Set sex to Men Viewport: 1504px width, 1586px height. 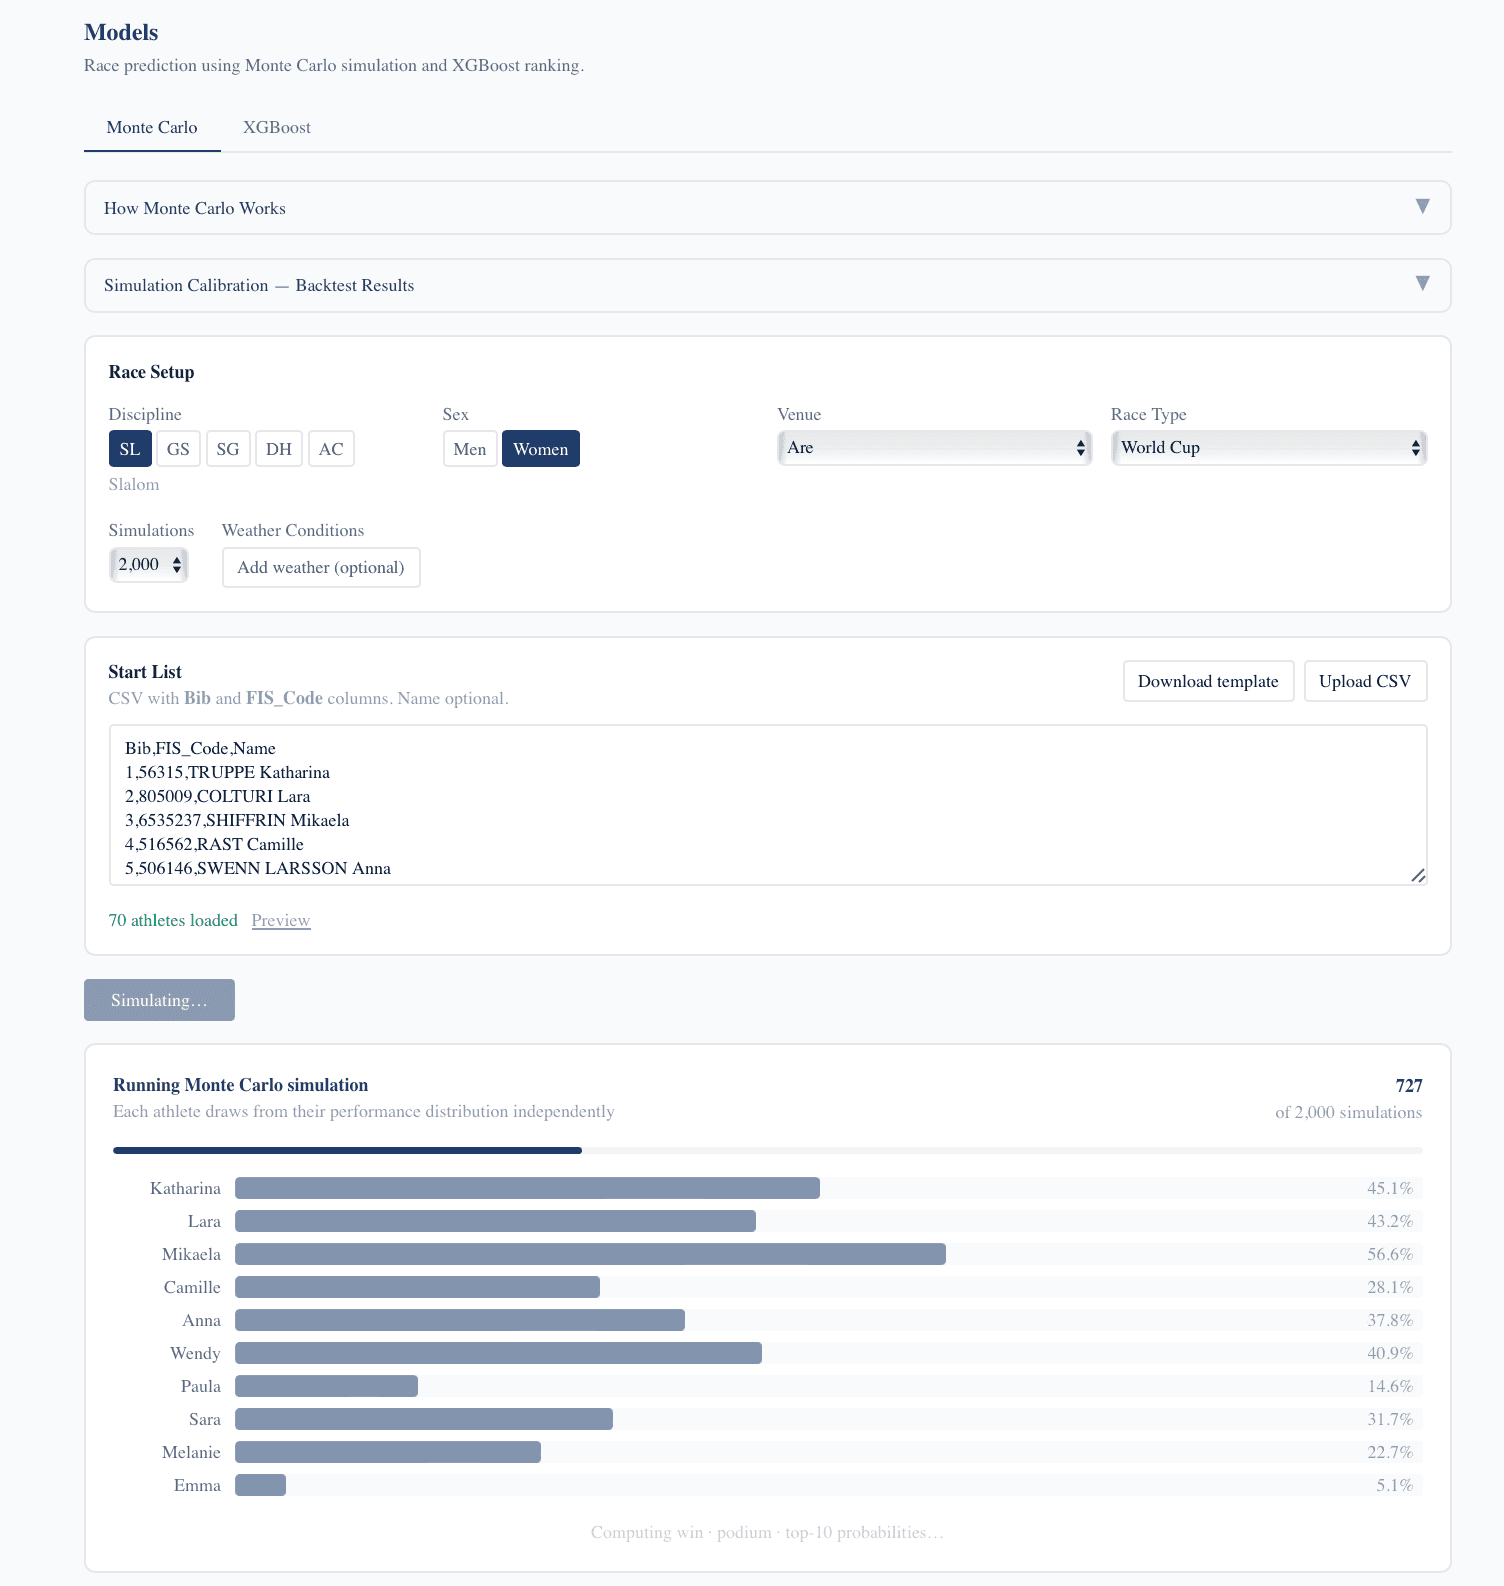click(x=470, y=449)
